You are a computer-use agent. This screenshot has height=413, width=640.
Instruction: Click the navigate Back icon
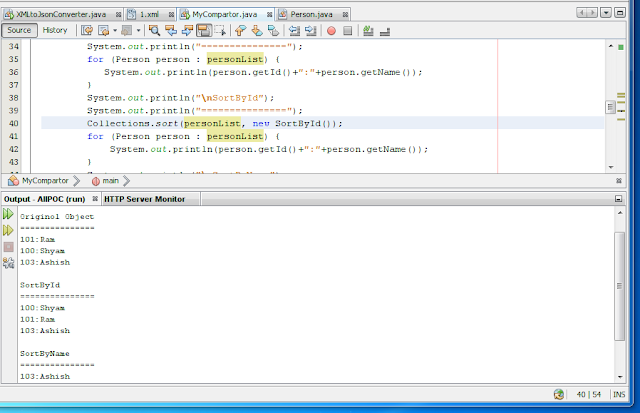pos(104,31)
